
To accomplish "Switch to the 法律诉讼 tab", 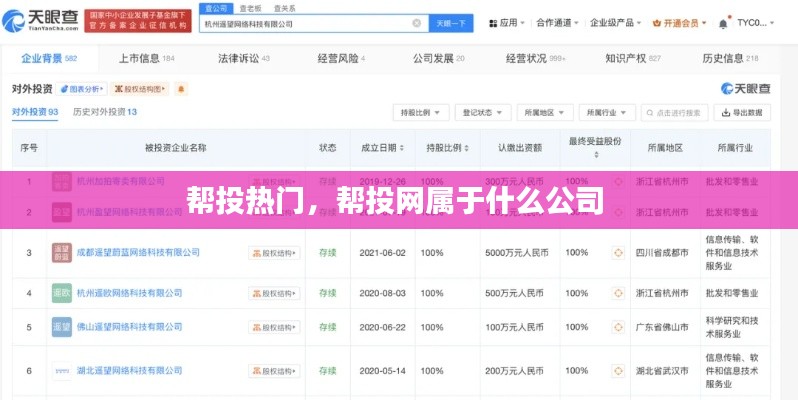I will pos(238,59).
